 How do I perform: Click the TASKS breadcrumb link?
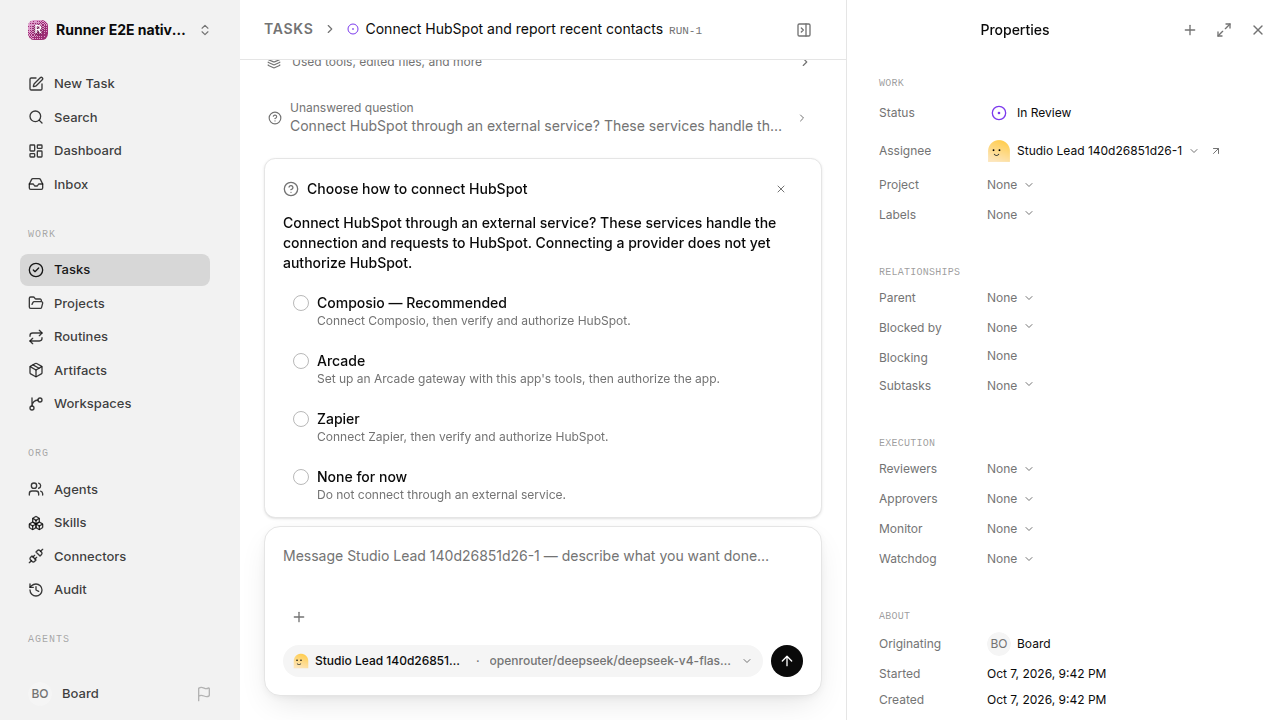[x=288, y=30]
